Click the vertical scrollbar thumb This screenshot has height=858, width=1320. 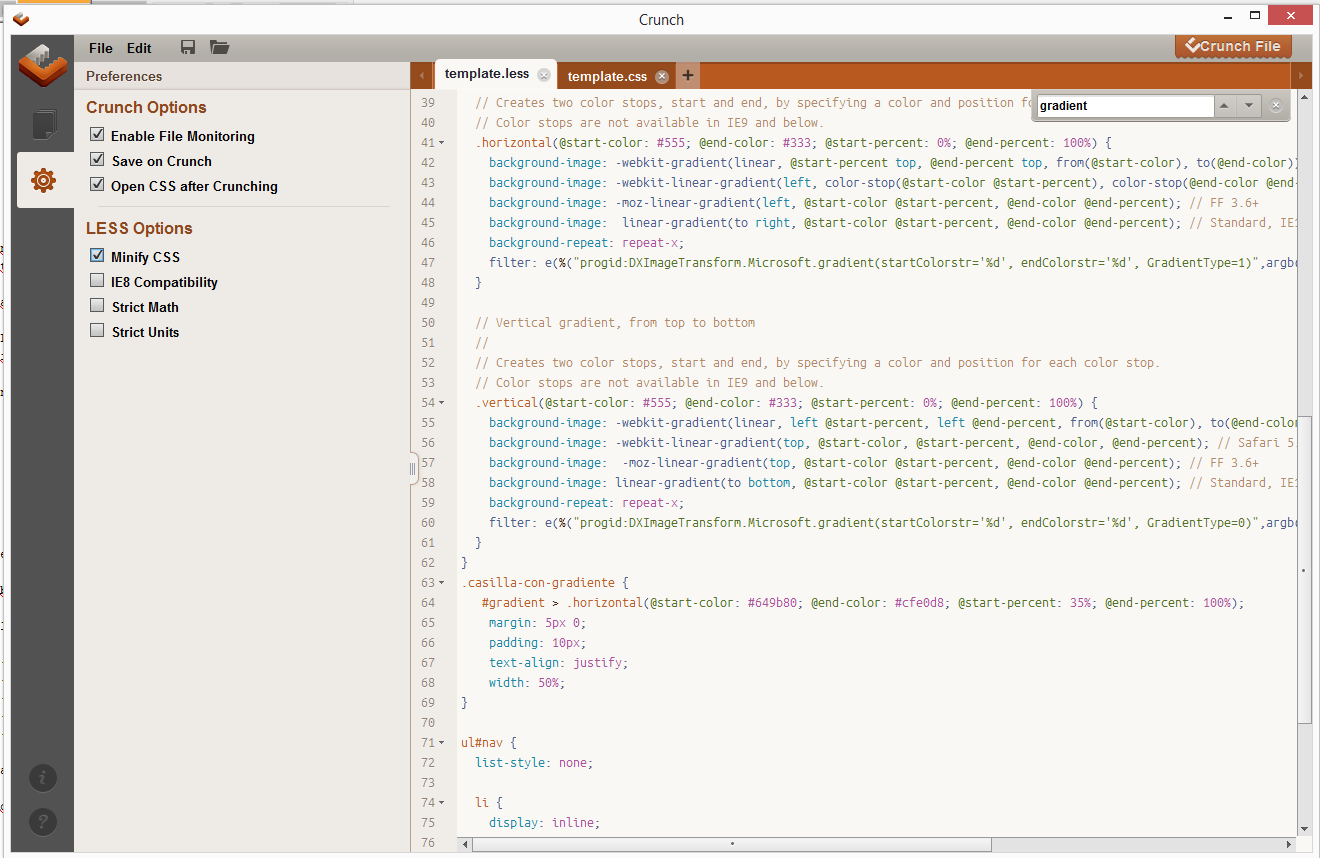click(1304, 570)
